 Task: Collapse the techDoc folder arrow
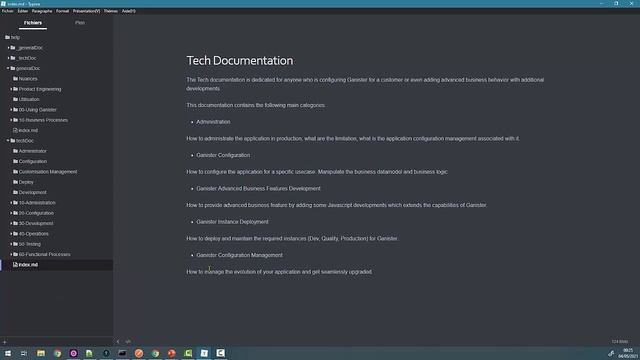8,140
